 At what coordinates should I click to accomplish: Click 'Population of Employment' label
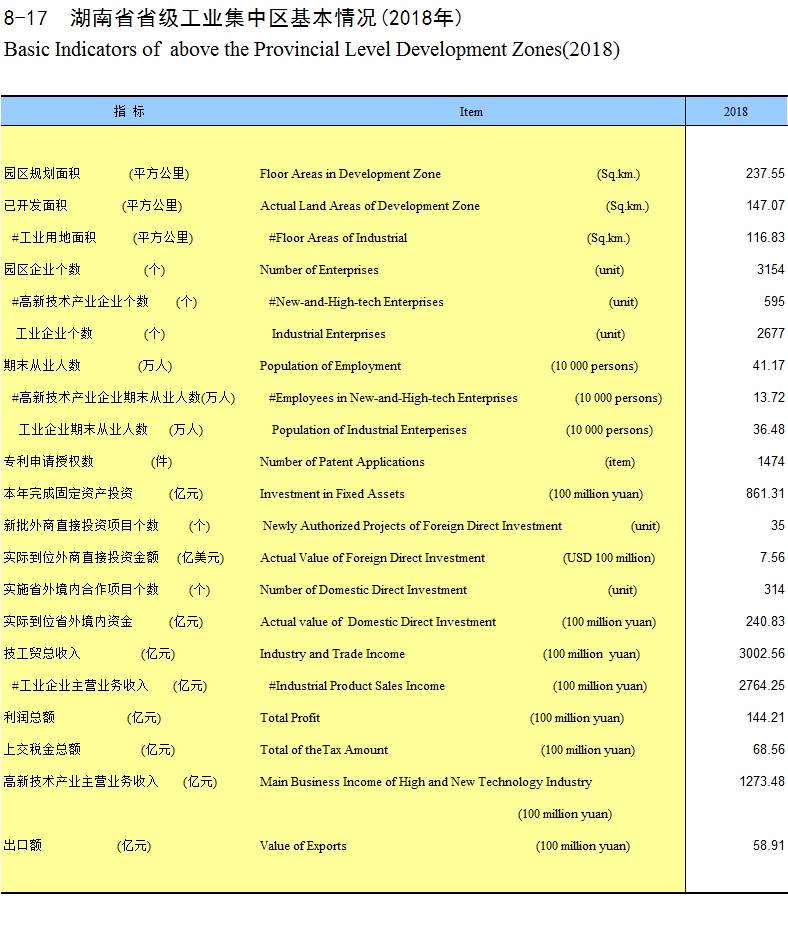point(330,366)
